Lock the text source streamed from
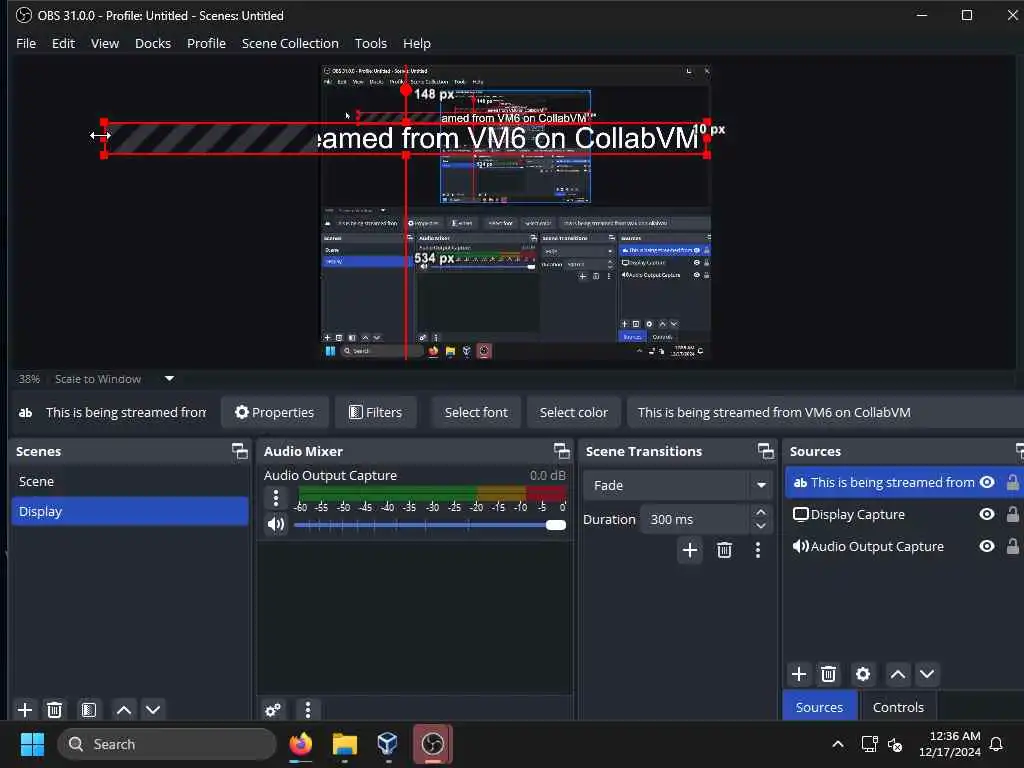This screenshot has height=768, width=1024. [1012, 482]
